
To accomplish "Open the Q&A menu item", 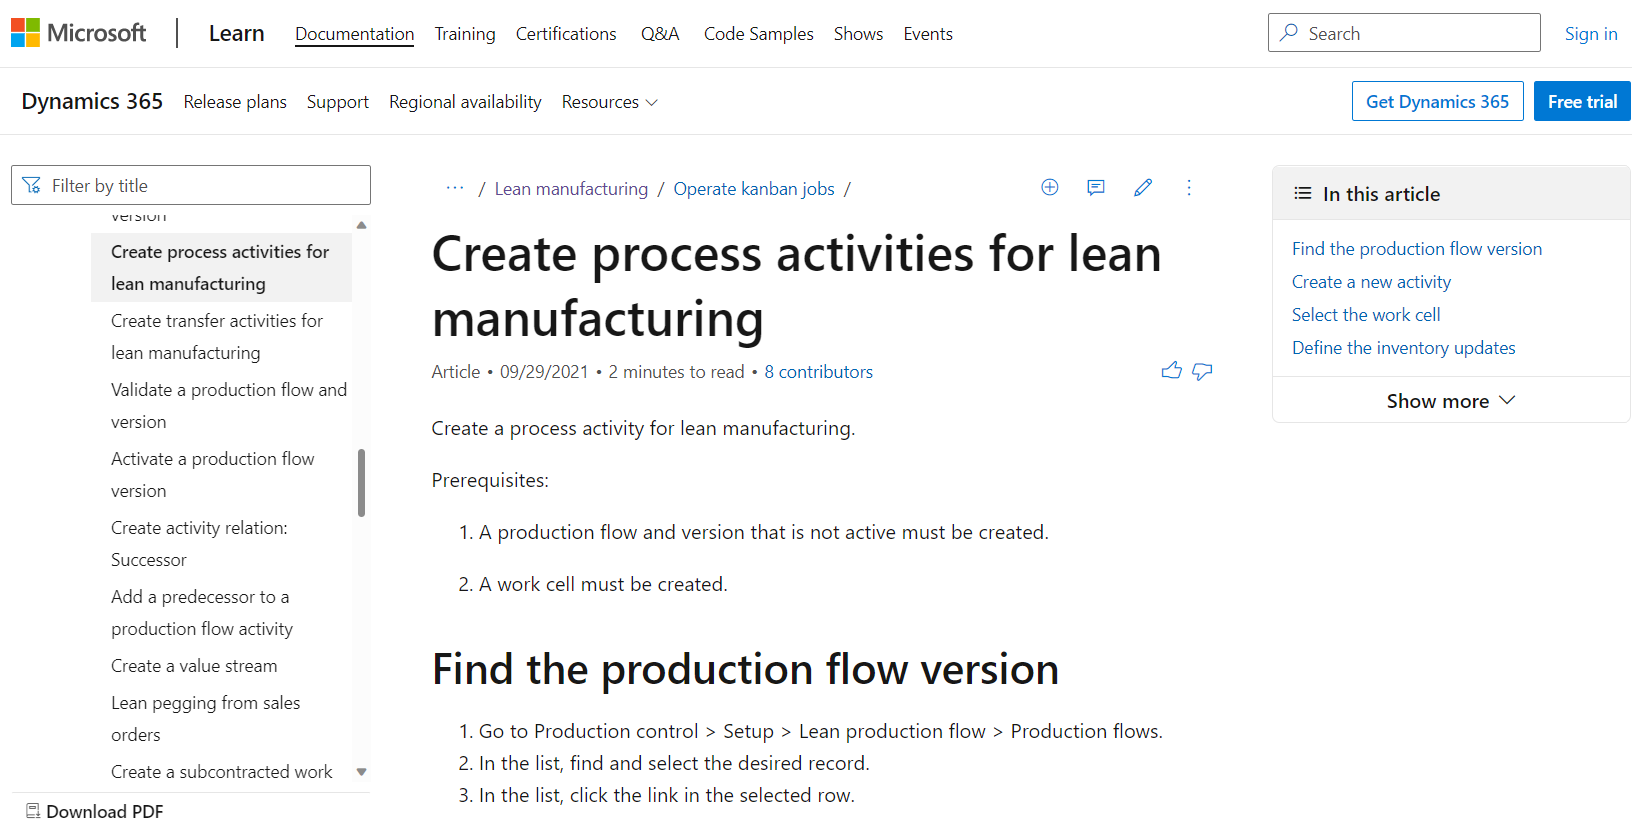I will click(x=660, y=34).
